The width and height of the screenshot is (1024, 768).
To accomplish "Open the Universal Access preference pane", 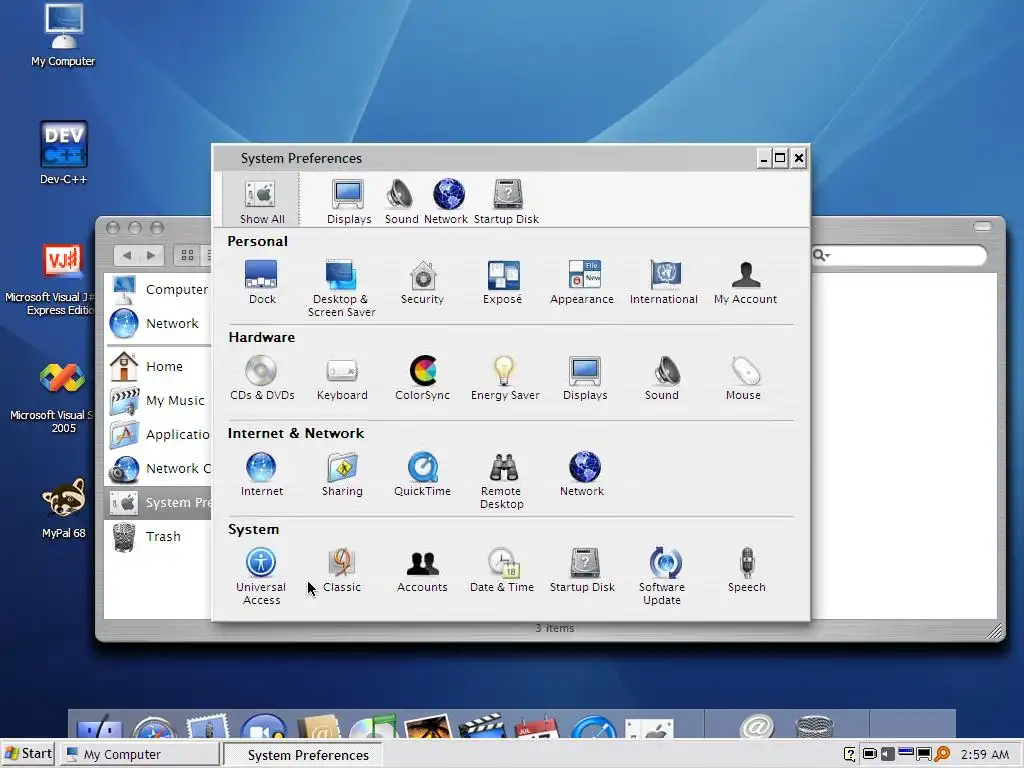I will pyautogui.click(x=261, y=577).
